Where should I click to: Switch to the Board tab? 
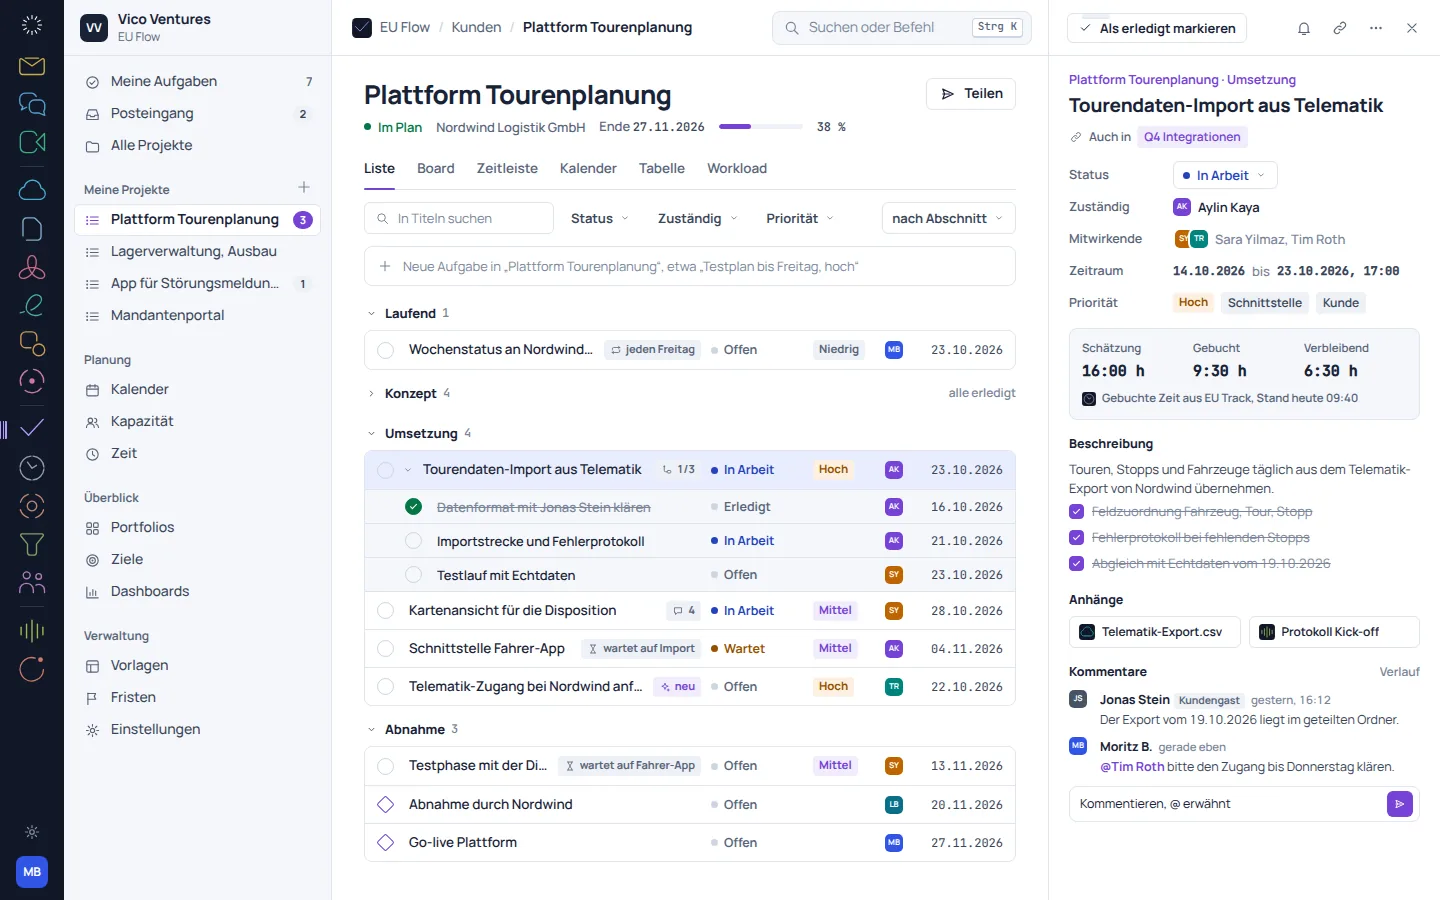(x=436, y=168)
